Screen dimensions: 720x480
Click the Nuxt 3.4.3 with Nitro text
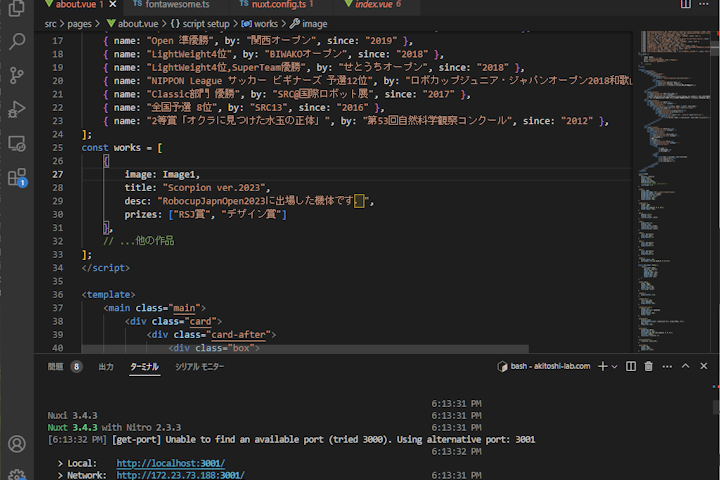click(114, 427)
